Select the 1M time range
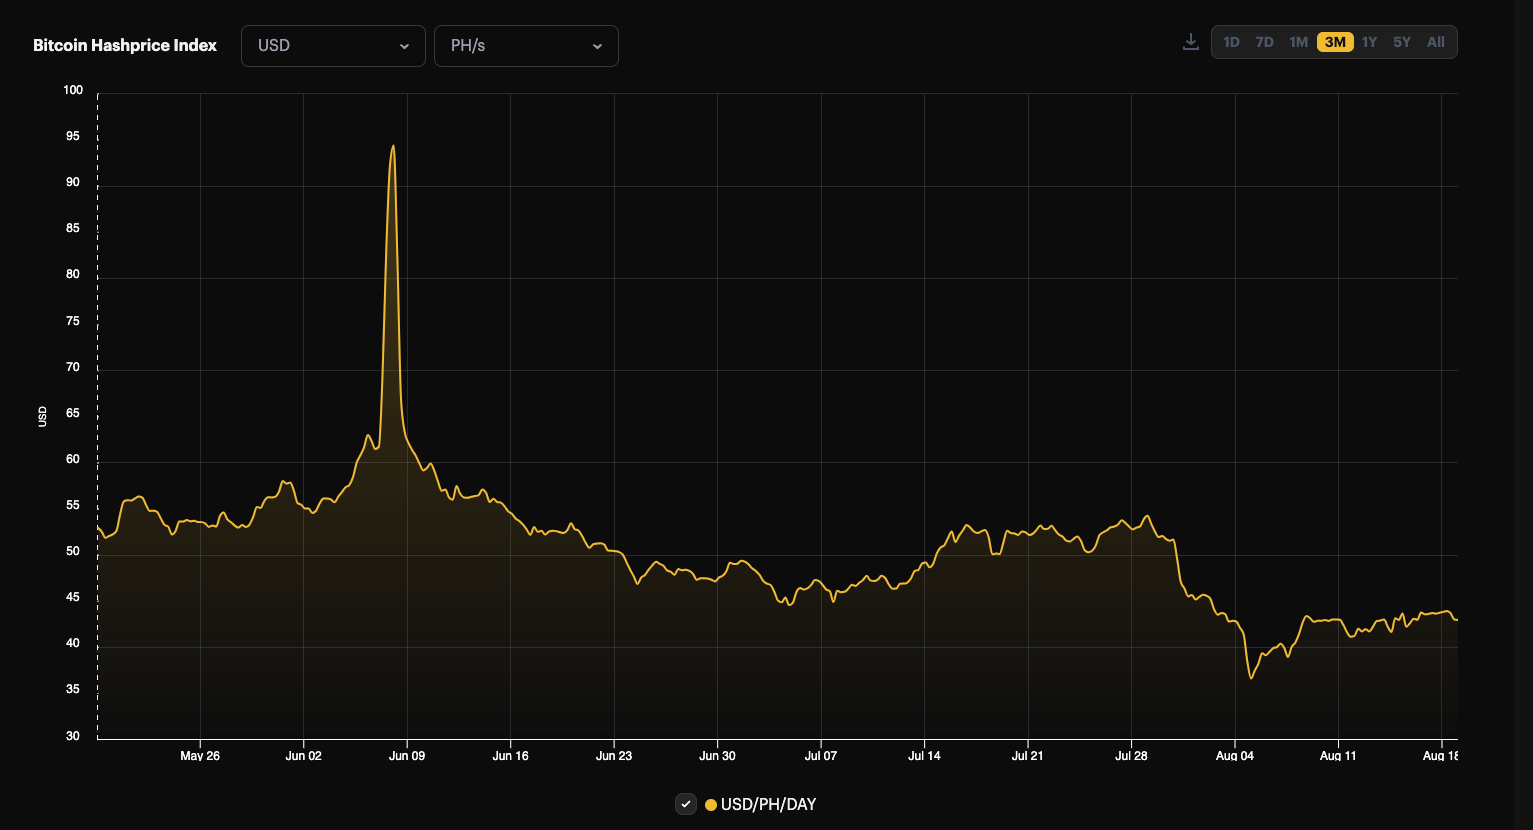Image resolution: width=1533 pixels, height=830 pixels. [x=1298, y=42]
